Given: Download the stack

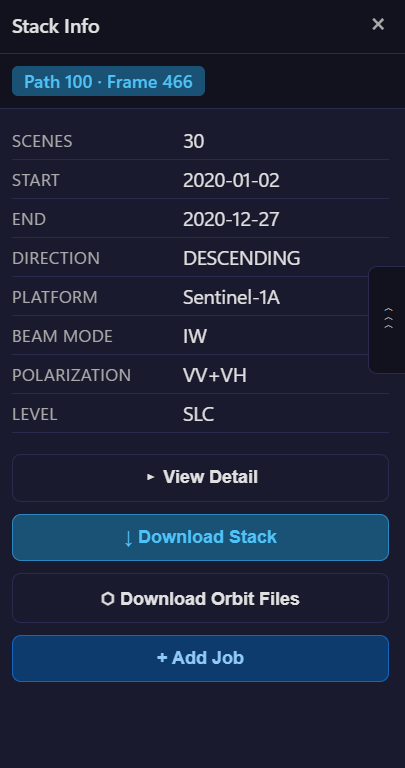Looking at the screenshot, I should 200,537.
